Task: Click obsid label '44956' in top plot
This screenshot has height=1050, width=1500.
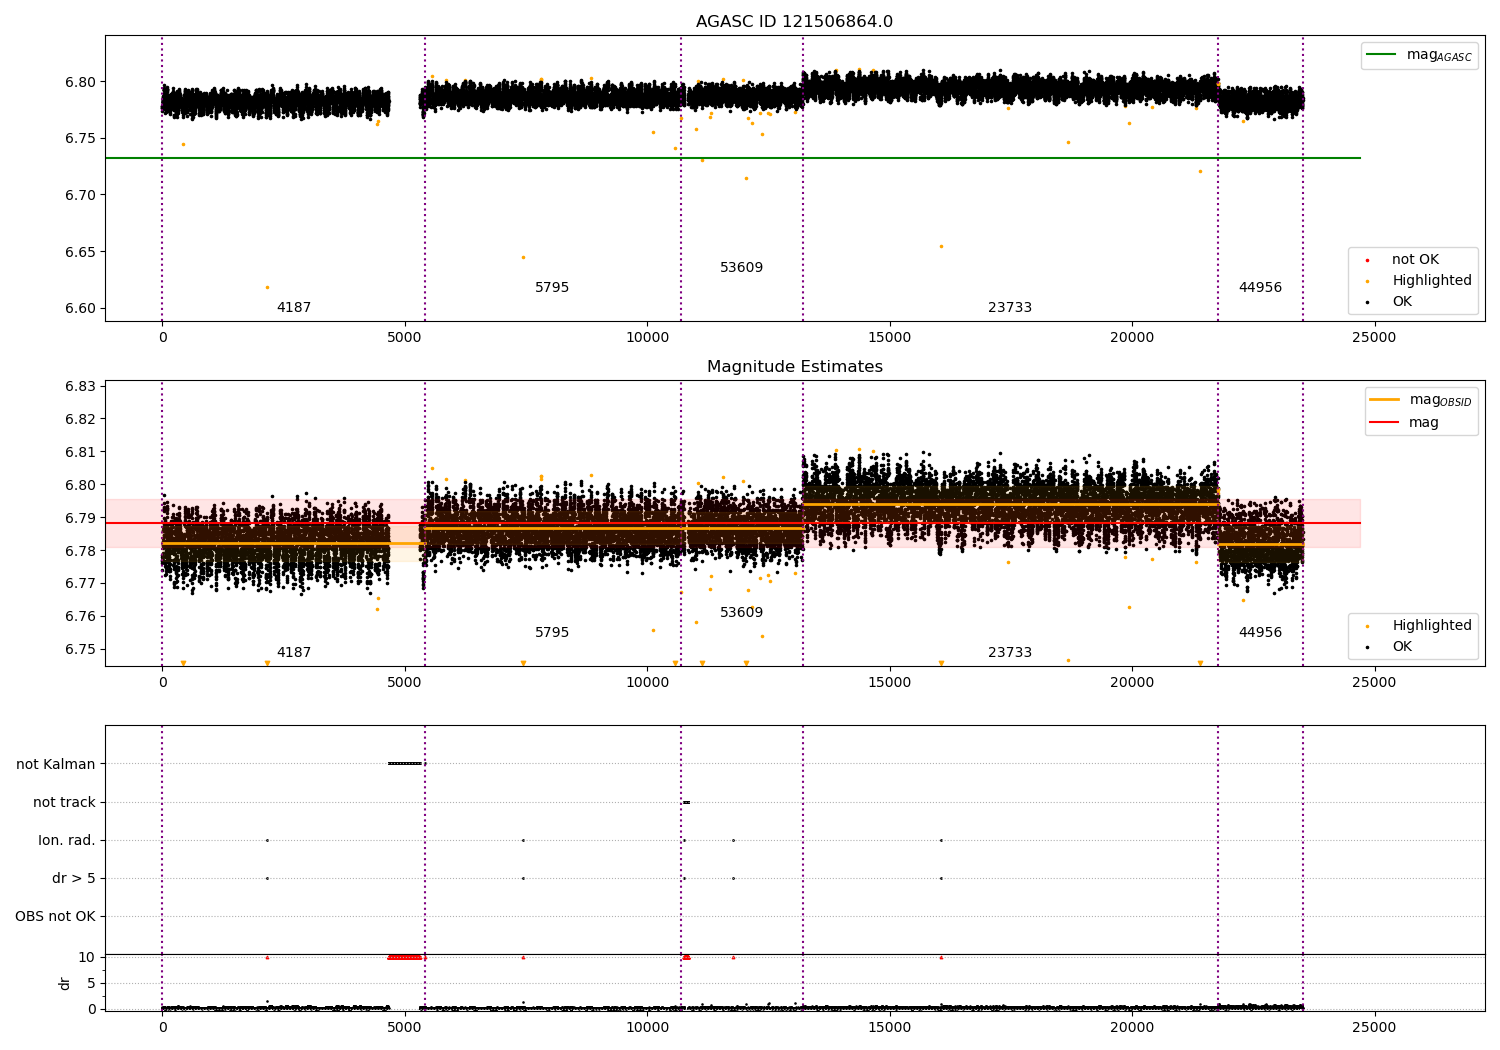Action: (1260, 288)
